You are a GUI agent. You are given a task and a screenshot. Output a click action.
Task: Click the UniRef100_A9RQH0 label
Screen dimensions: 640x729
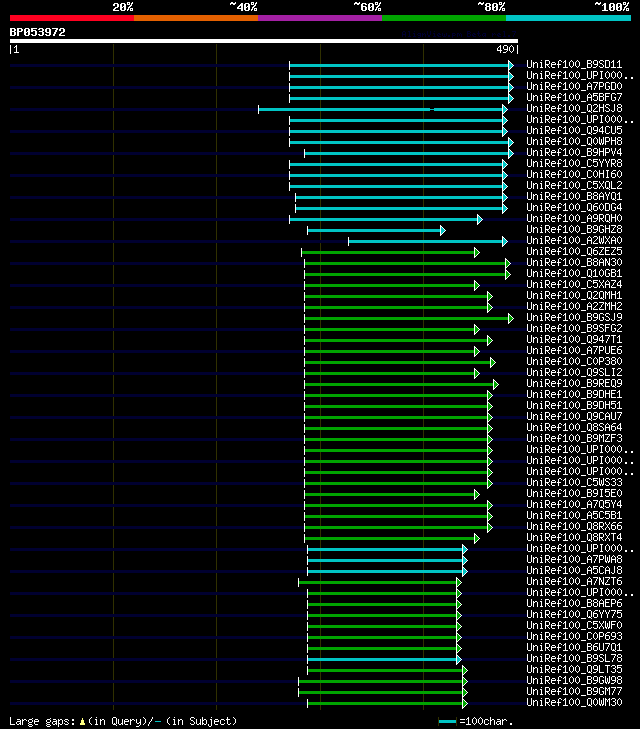point(574,219)
